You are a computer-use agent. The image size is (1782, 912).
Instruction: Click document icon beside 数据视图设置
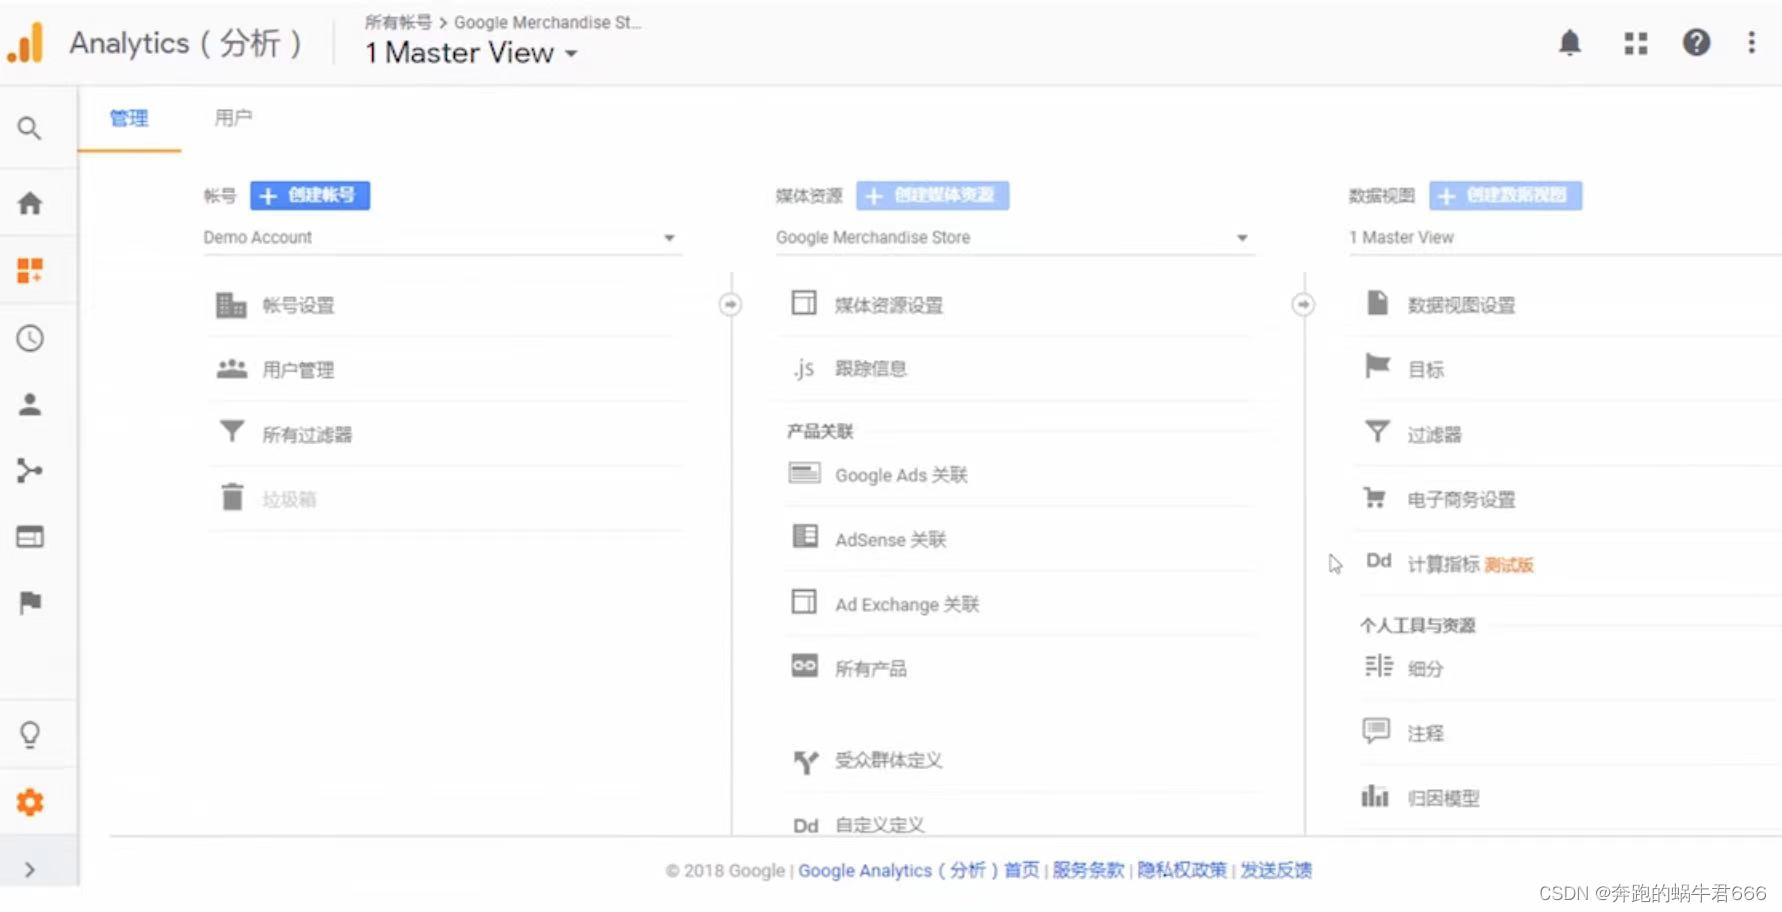tap(1377, 303)
